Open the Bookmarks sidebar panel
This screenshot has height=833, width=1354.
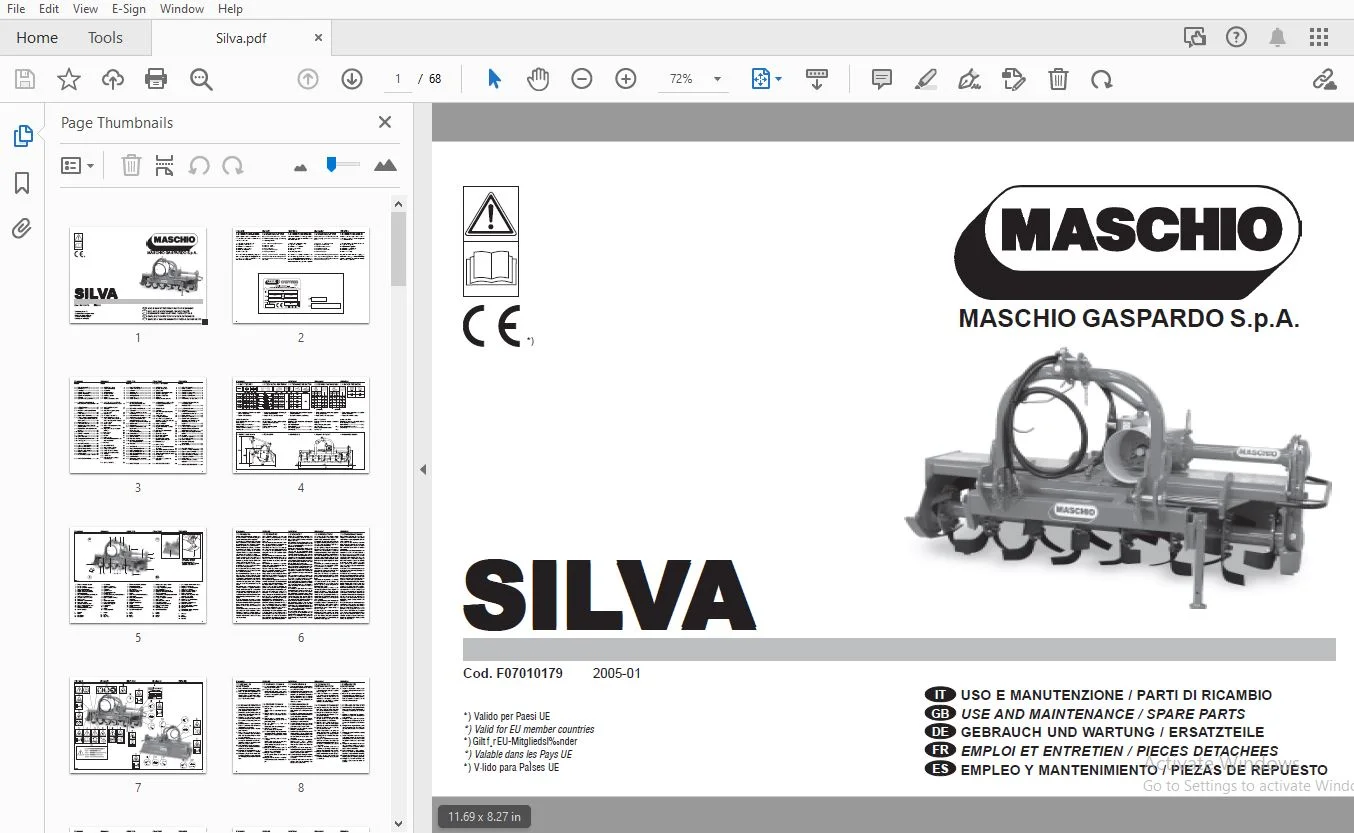[22, 183]
